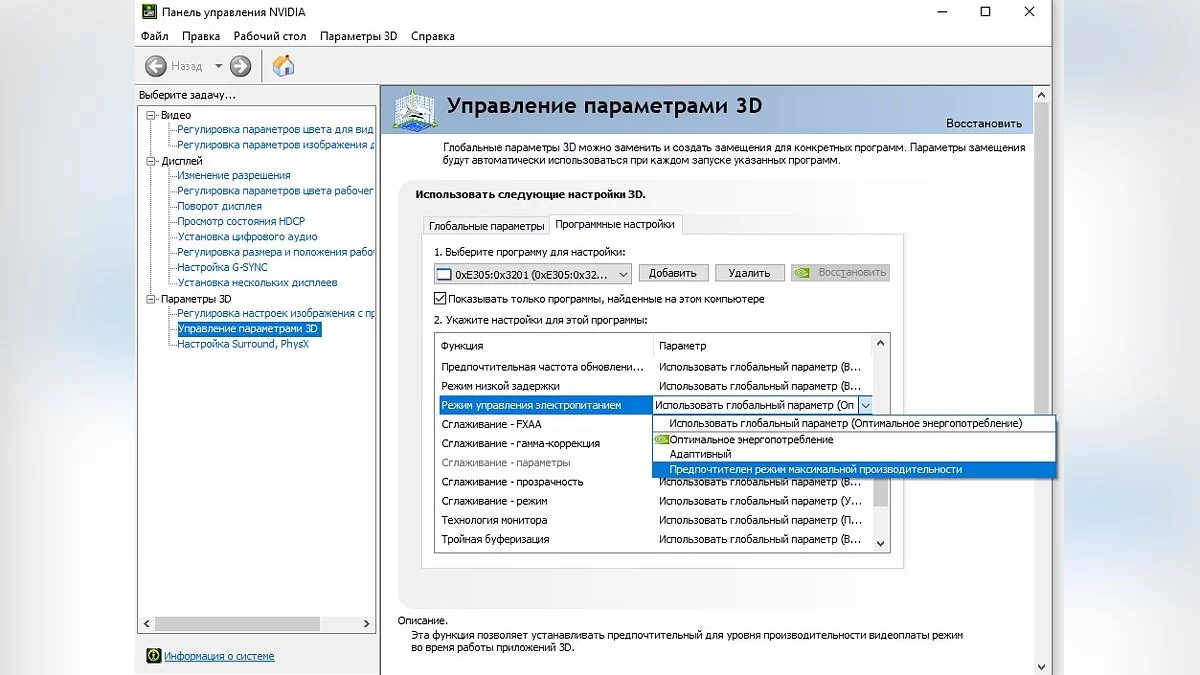Select Предпочтительная частота обновления row

(x=654, y=367)
